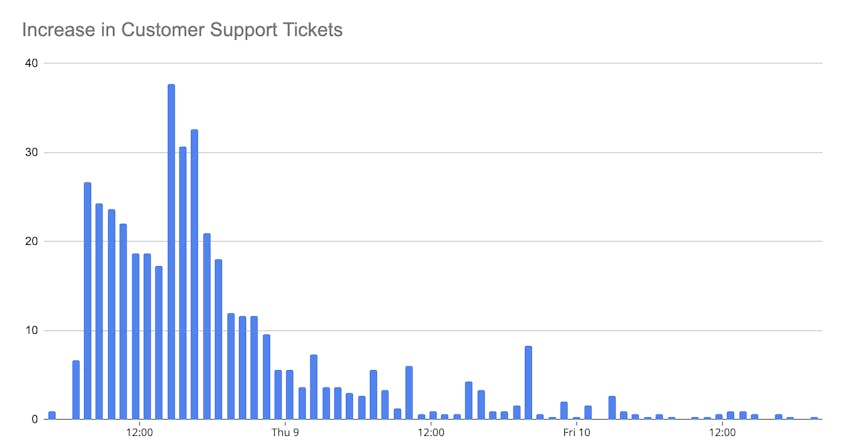The width and height of the screenshot is (847, 440).
Task: Click the Thu 9 axis label
Action: (x=285, y=432)
